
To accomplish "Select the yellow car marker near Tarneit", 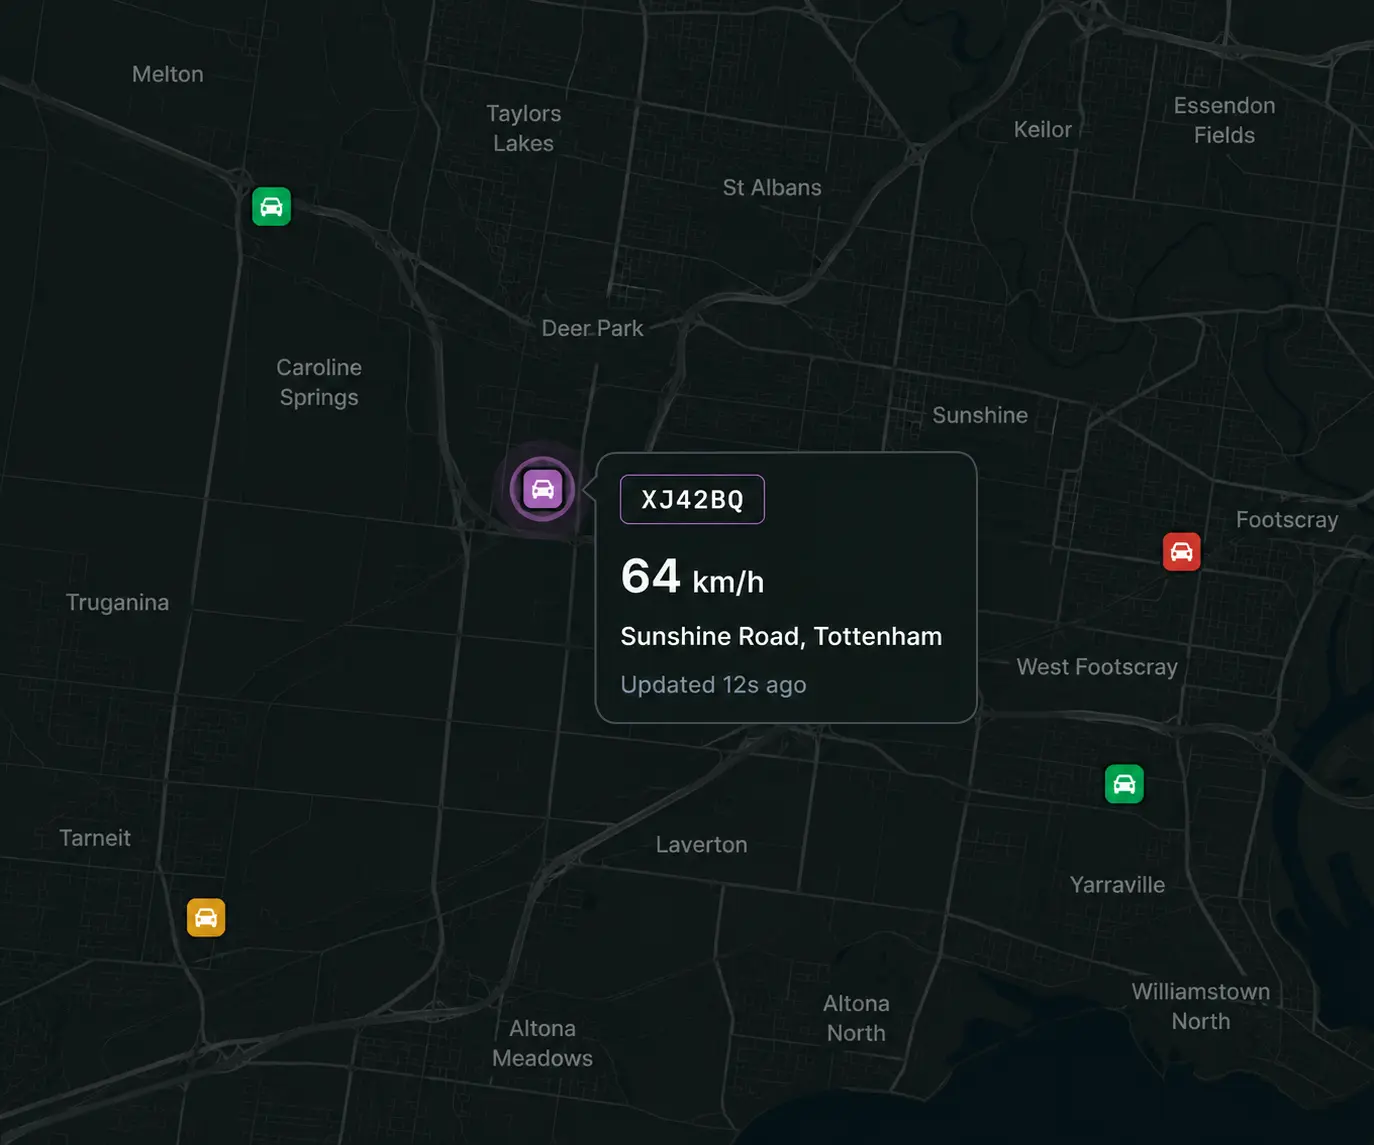I will [206, 918].
